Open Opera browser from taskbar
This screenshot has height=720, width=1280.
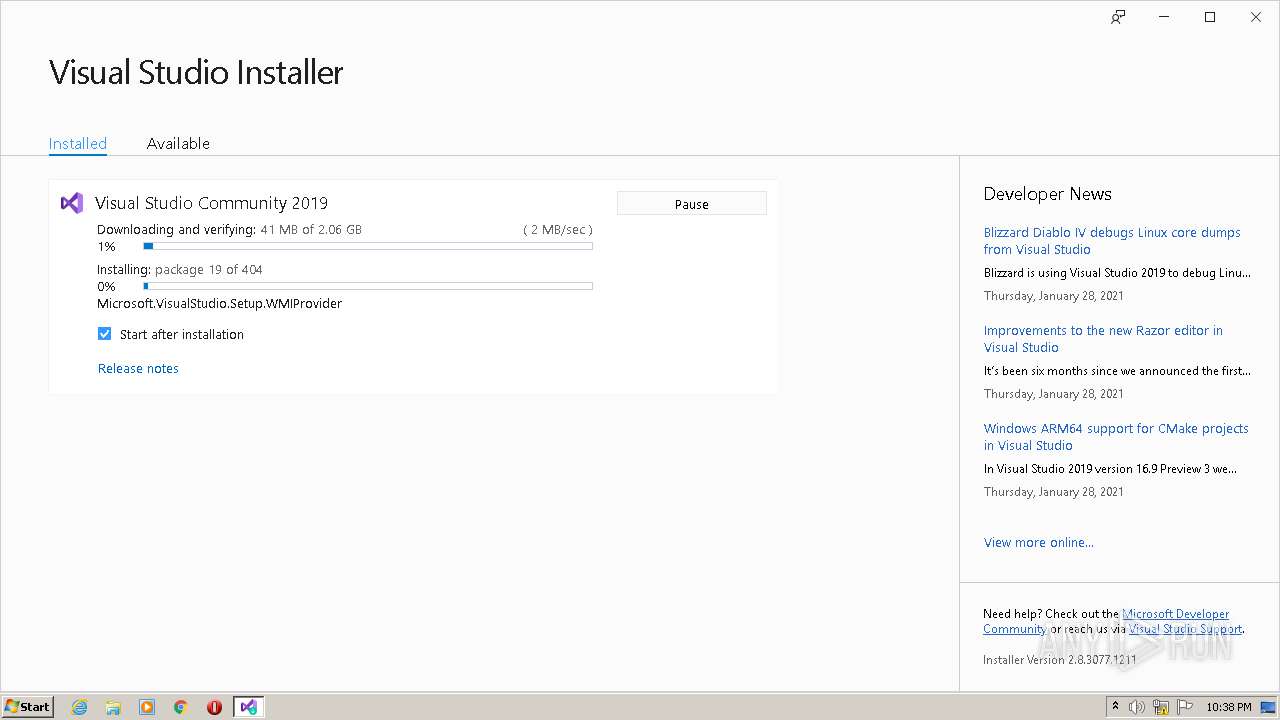[x=214, y=707]
